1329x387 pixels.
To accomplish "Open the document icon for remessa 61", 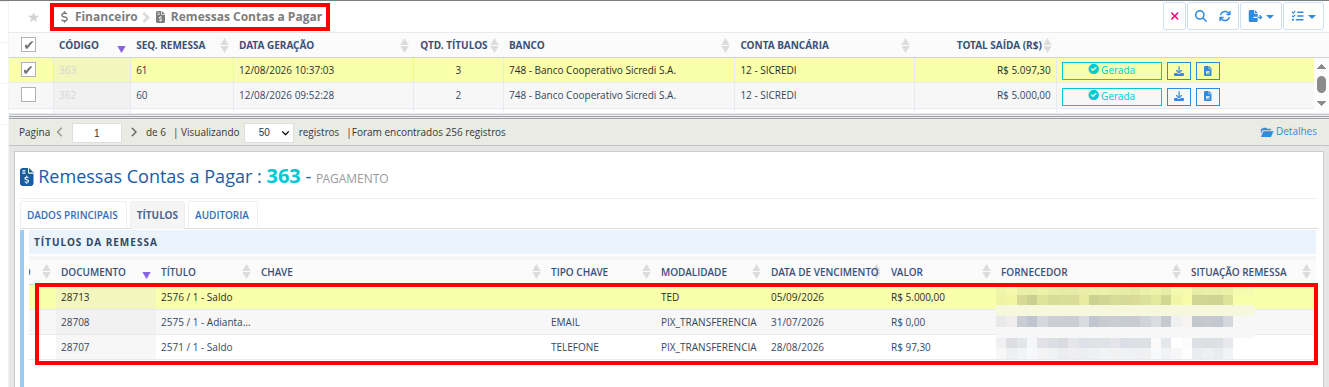I will tap(1208, 71).
